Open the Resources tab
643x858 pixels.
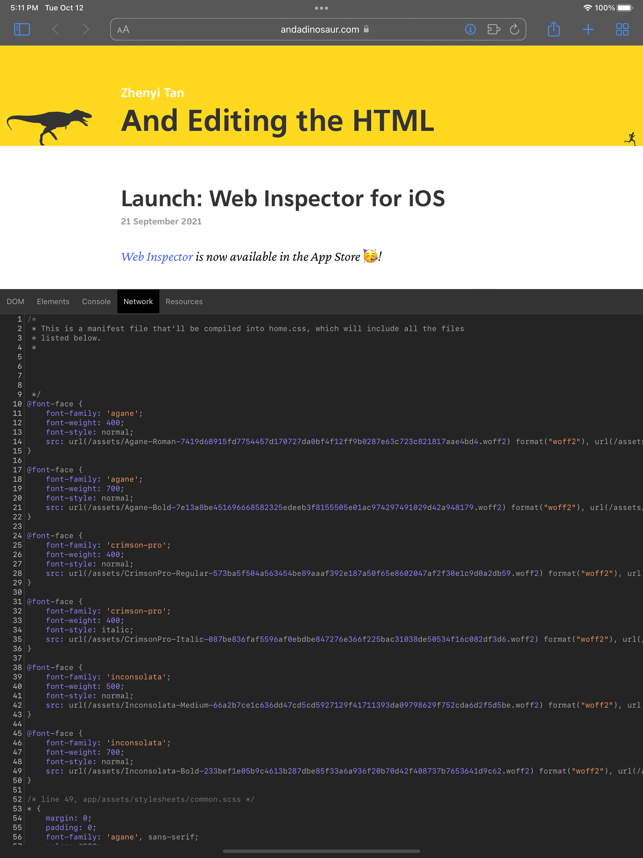click(184, 302)
